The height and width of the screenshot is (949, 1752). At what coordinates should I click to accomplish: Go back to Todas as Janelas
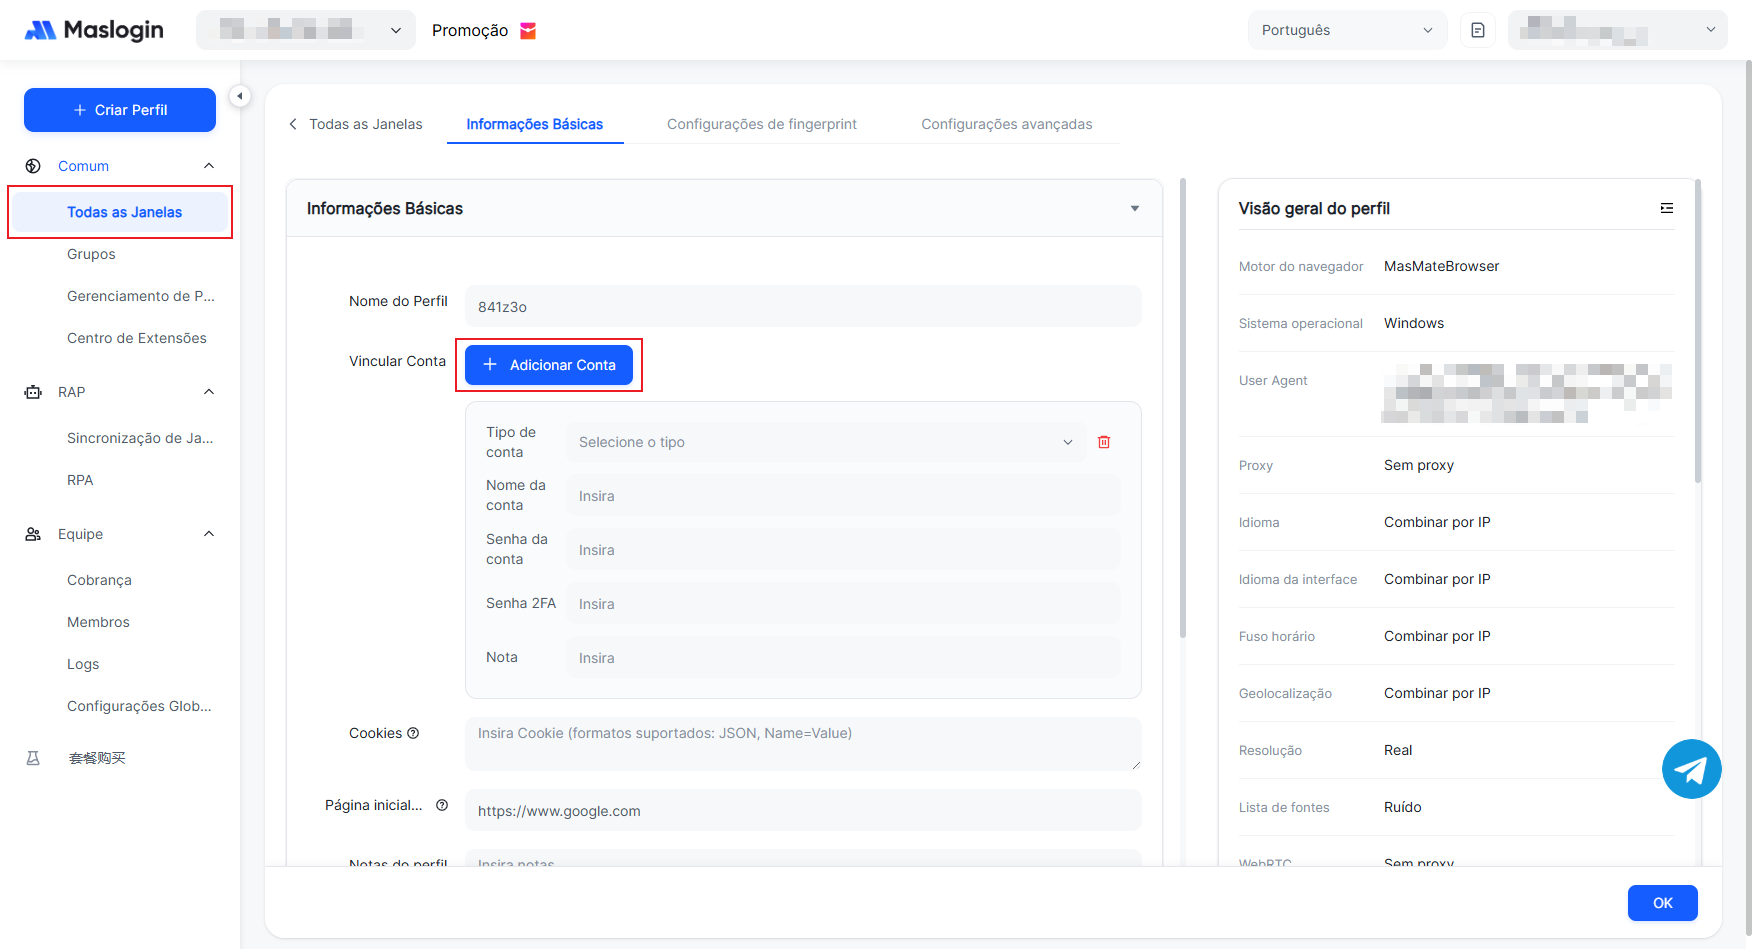[x=356, y=124]
